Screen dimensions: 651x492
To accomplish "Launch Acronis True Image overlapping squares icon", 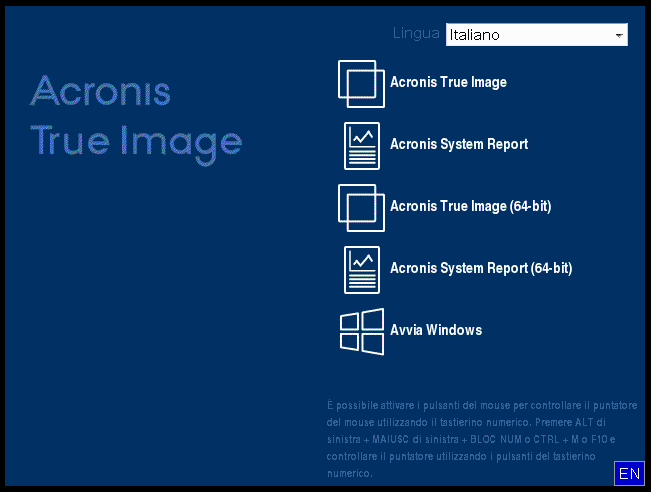I will (361, 83).
